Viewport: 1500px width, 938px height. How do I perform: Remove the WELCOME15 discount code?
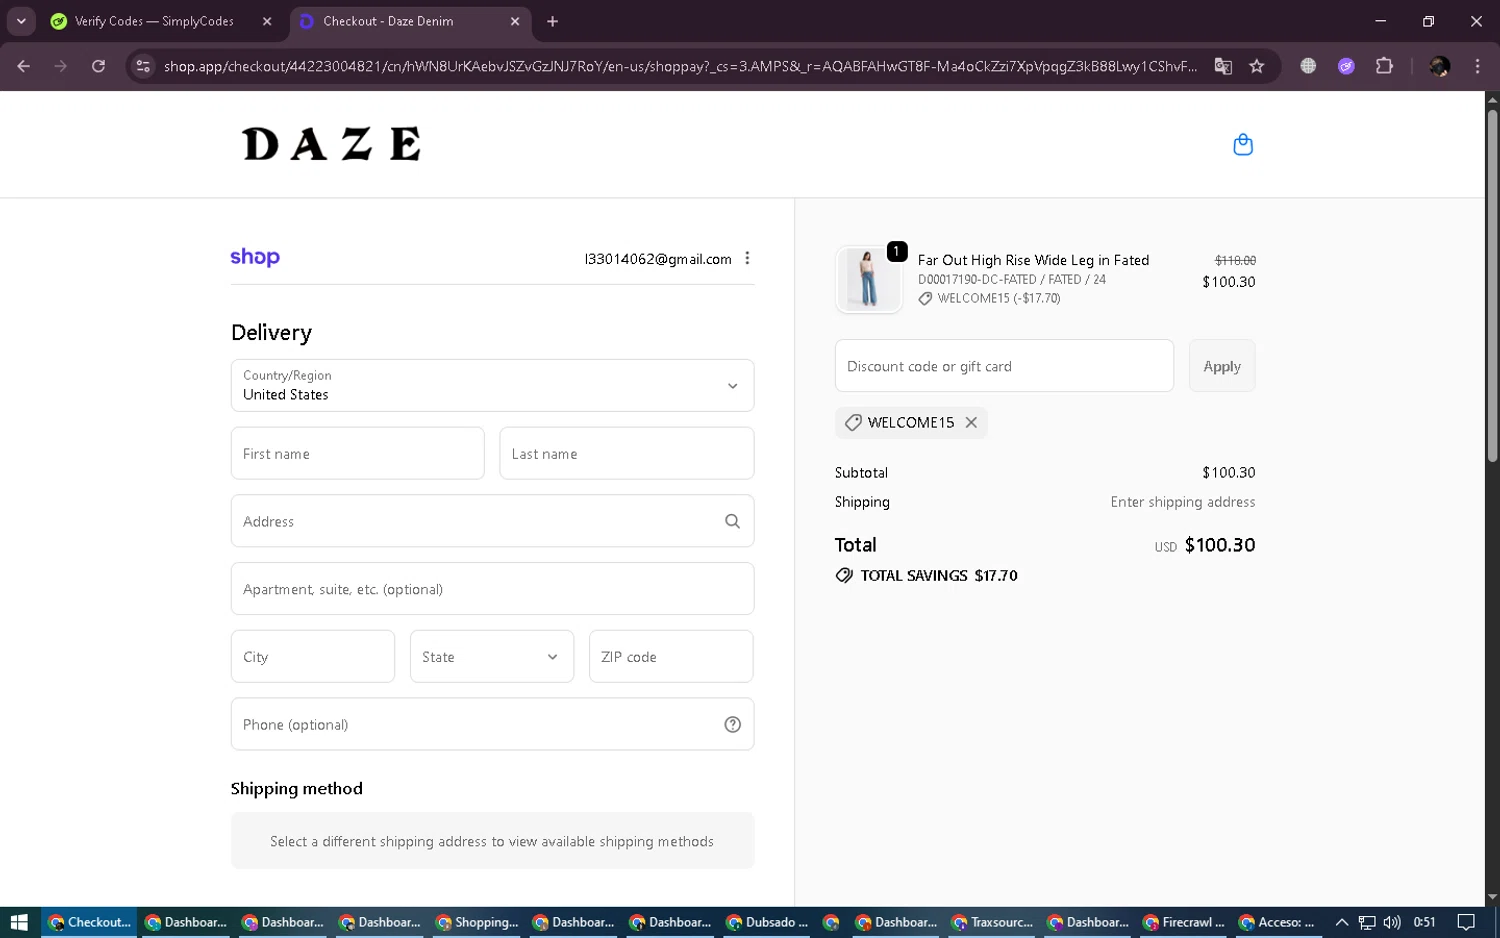pyautogui.click(x=971, y=422)
